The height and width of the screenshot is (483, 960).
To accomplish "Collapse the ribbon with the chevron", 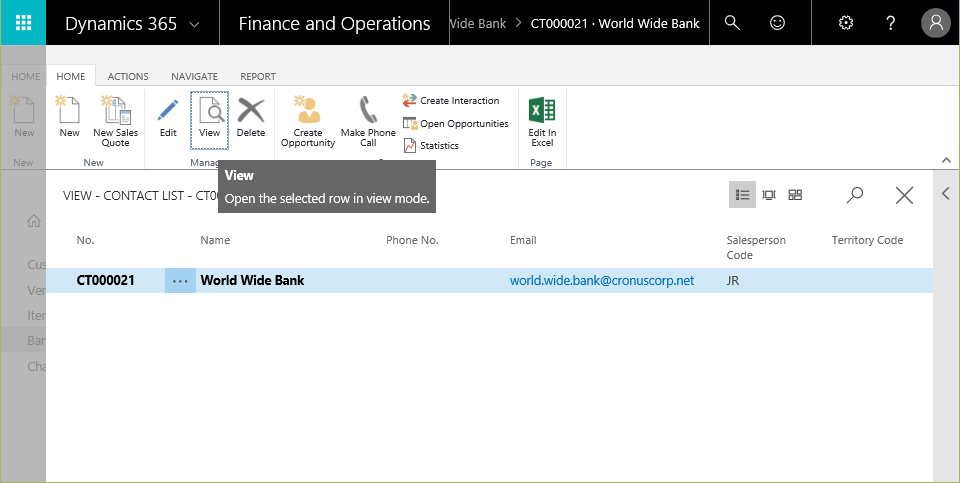I will pos(946,160).
